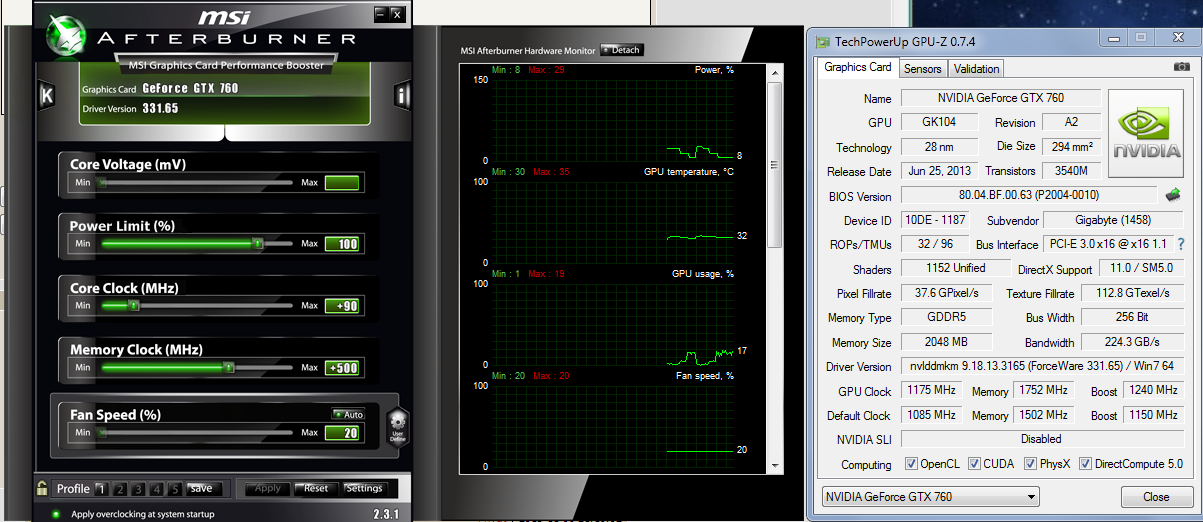This screenshot has height=522, width=1203.
Task: Save the current Afterburner profile
Action: coord(202,489)
